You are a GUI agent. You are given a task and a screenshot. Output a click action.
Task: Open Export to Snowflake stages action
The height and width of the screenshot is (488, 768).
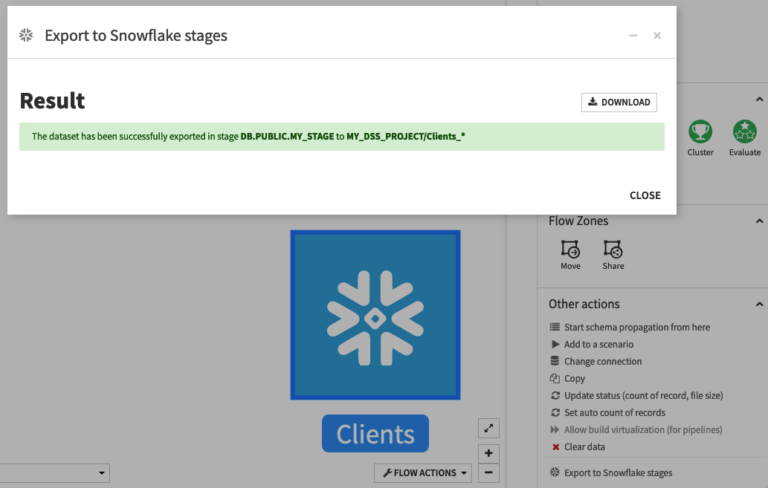[618, 472]
